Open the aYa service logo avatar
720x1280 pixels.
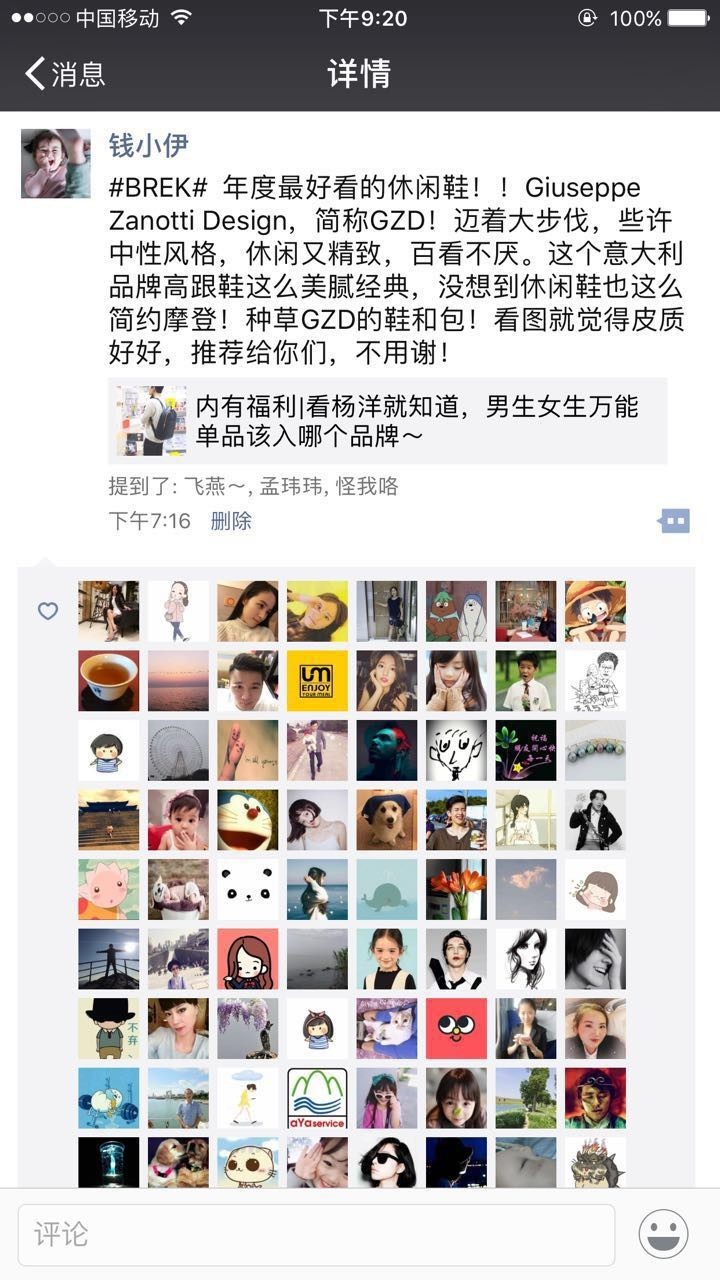tap(317, 1099)
